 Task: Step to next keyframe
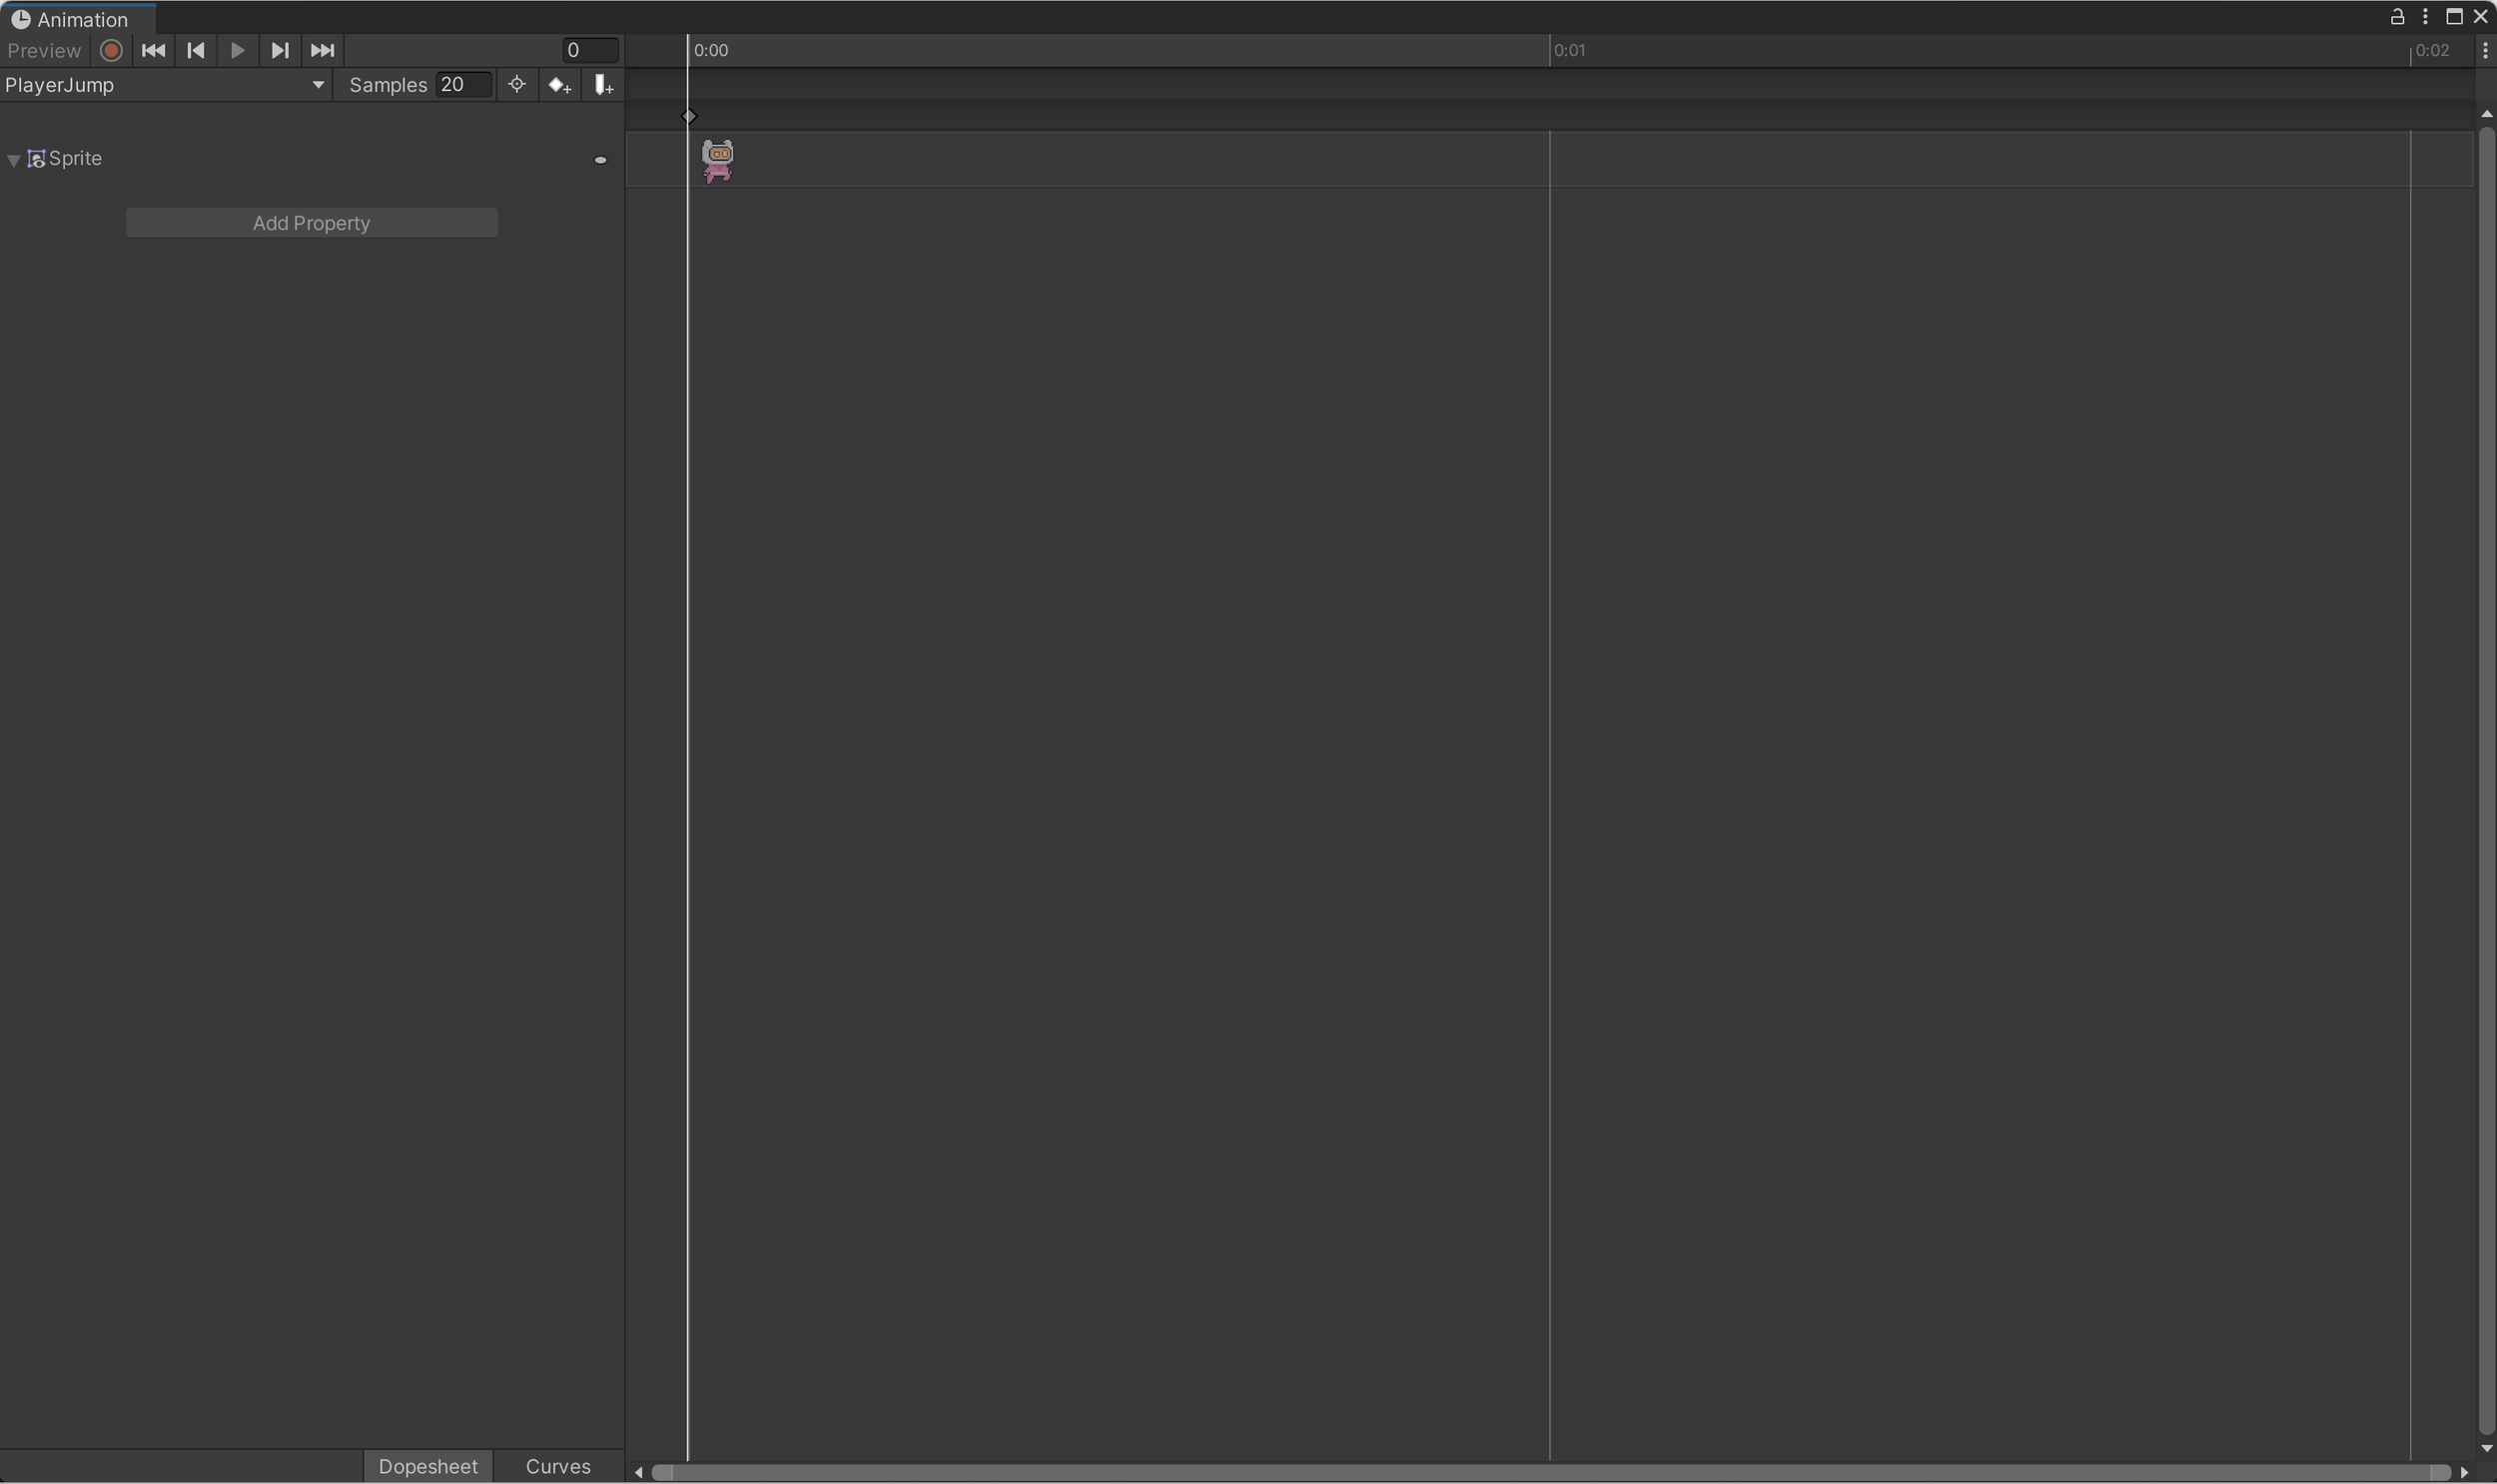pos(280,50)
